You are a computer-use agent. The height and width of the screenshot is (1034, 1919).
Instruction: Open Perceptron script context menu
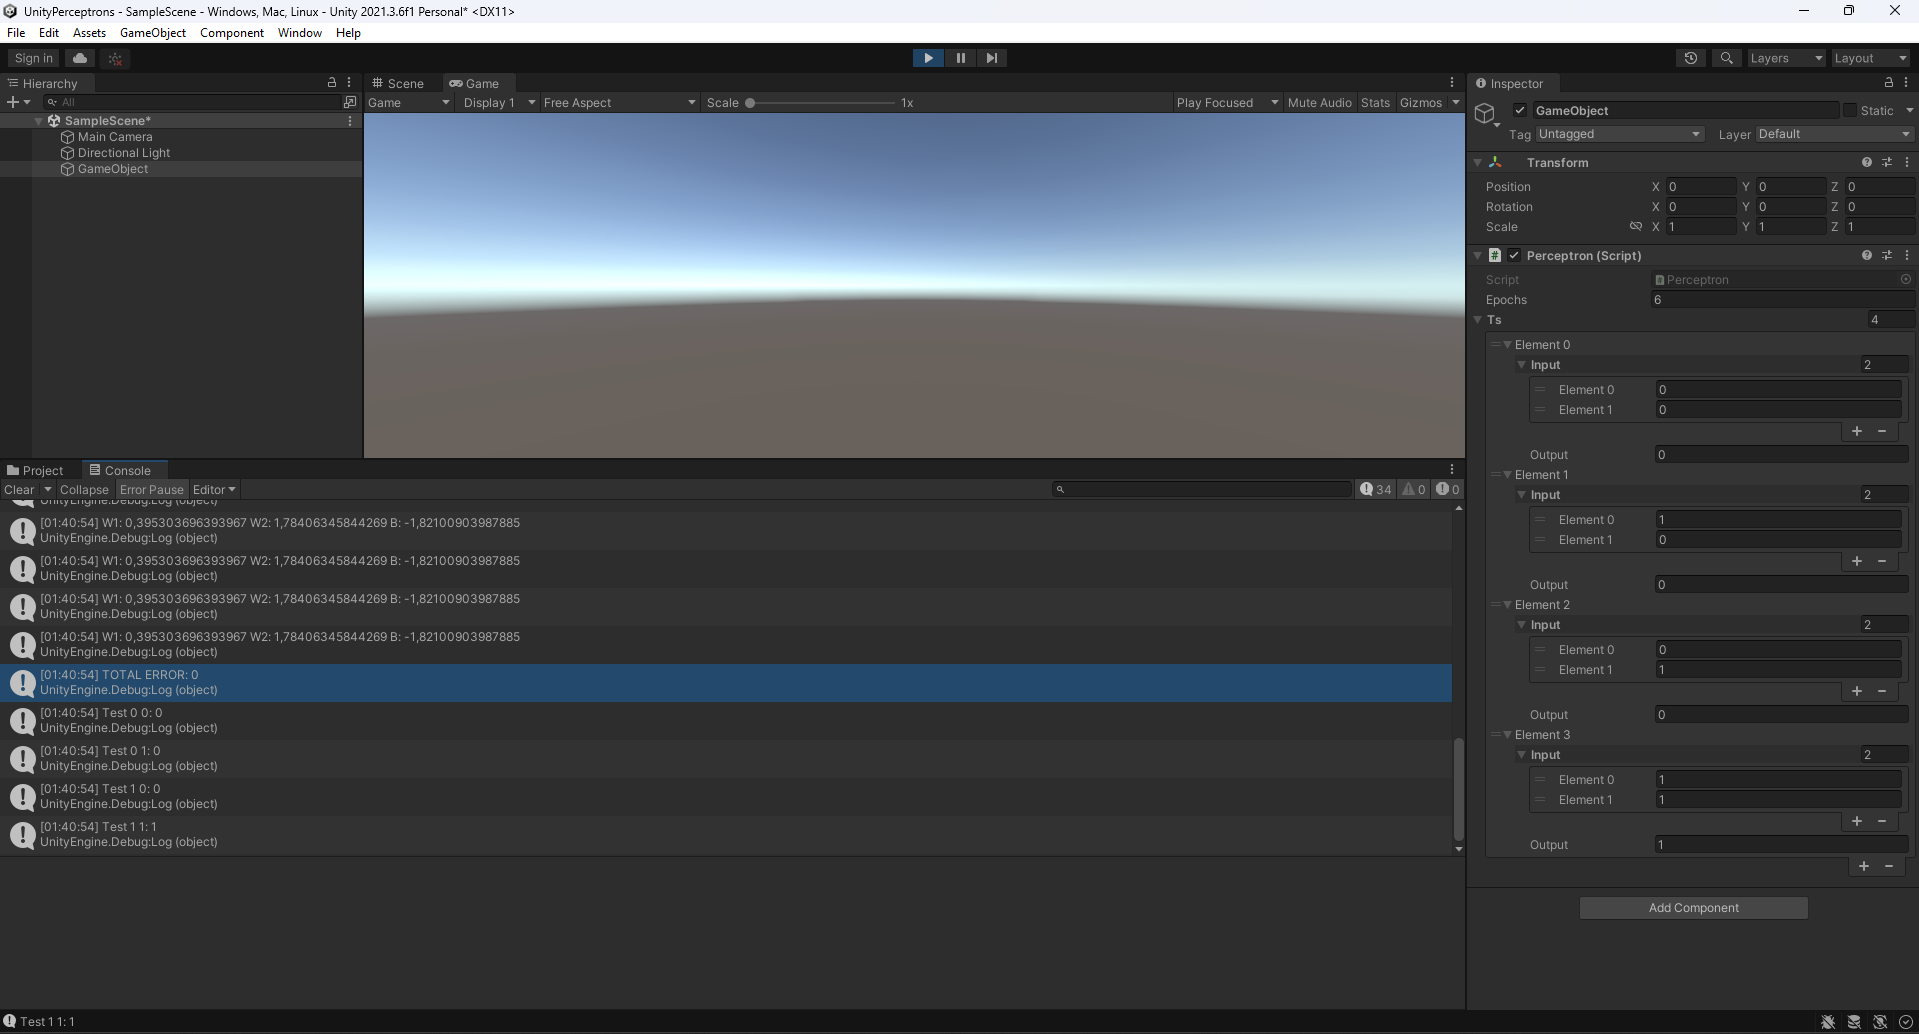point(1906,255)
